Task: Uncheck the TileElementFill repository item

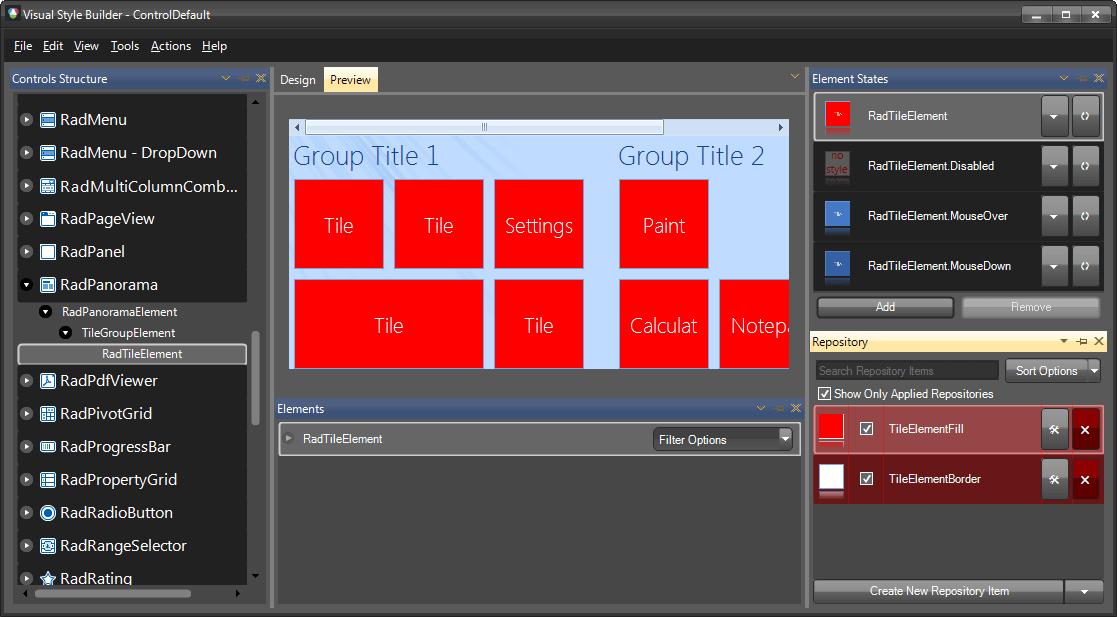Action: coord(867,429)
